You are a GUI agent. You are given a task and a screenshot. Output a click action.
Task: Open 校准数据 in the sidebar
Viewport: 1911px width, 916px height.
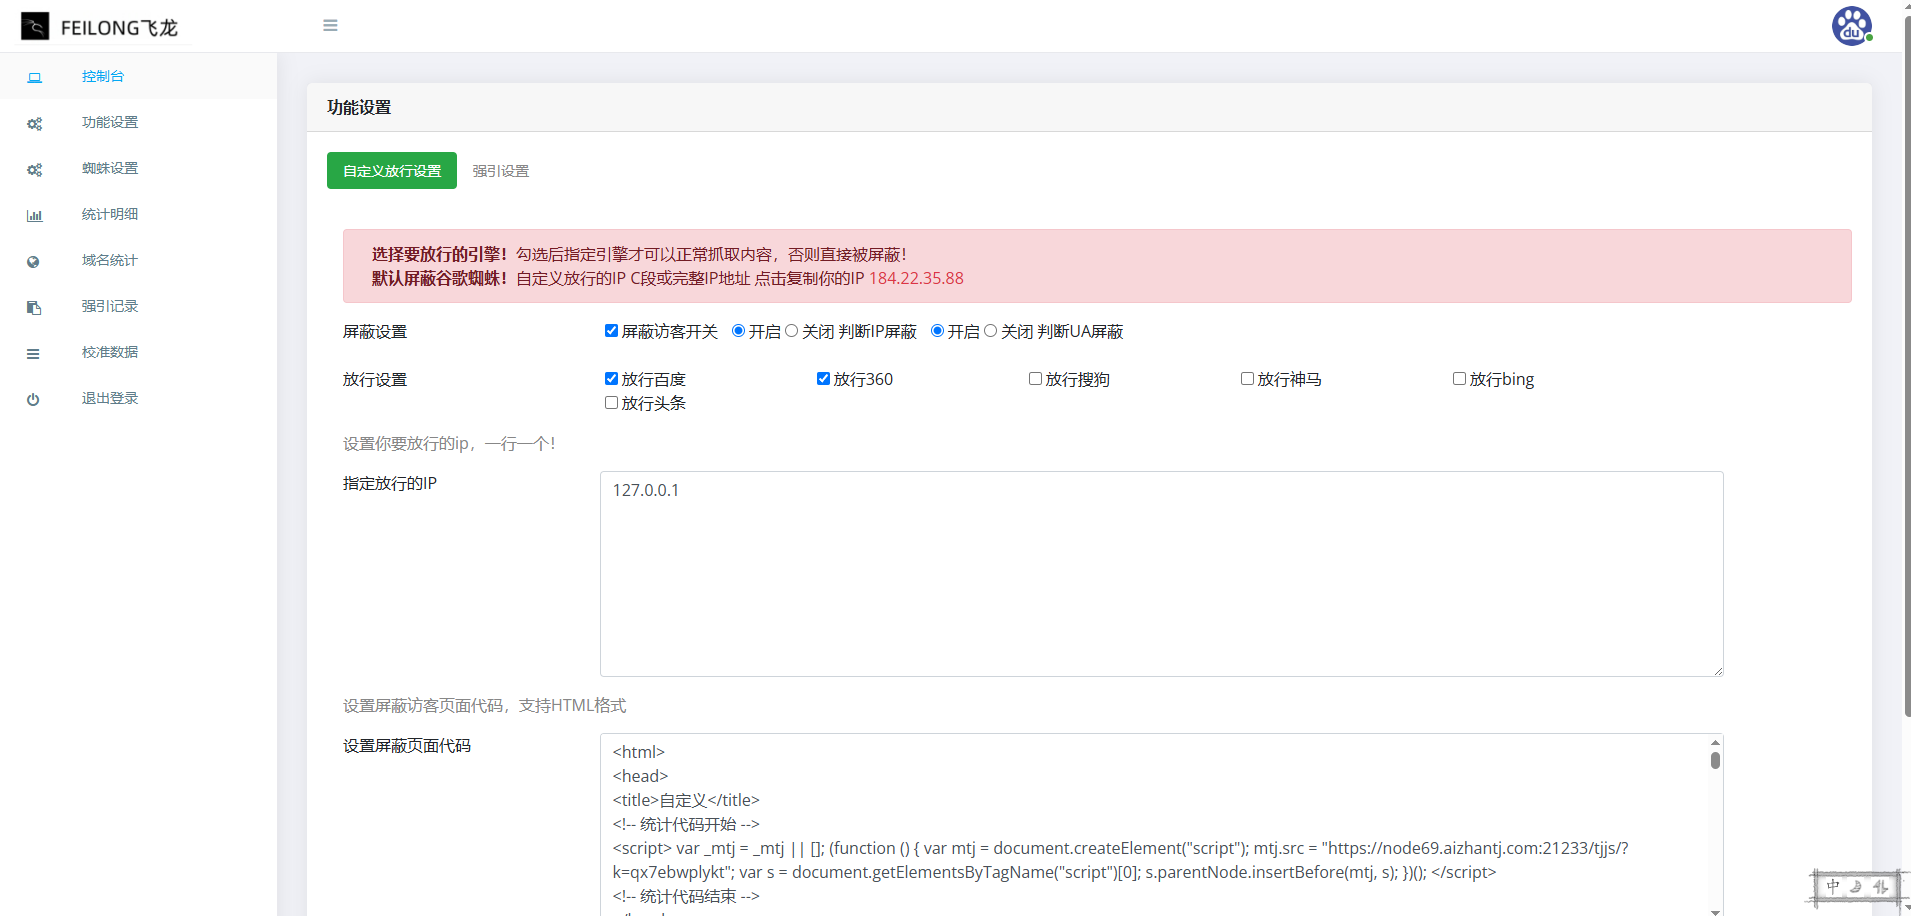click(x=110, y=352)
